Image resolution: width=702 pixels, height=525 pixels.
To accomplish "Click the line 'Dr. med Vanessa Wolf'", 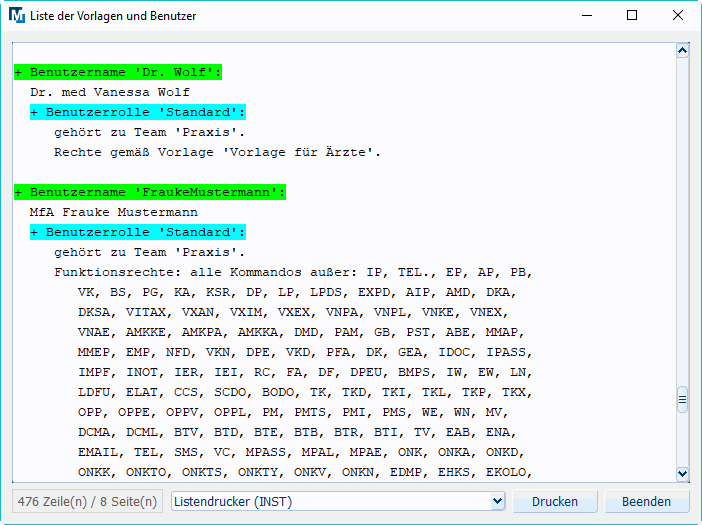I will 109,92.
